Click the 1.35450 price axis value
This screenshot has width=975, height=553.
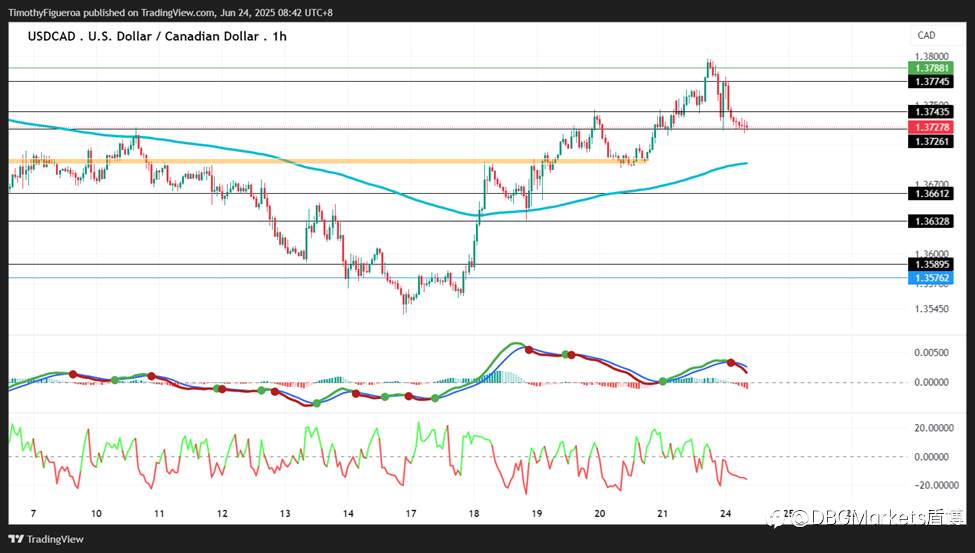pyautogui.click(x=931, y=309)
